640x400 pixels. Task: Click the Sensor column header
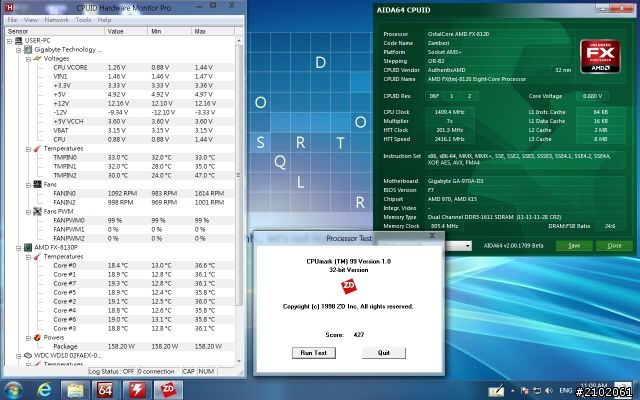[54, 31]
